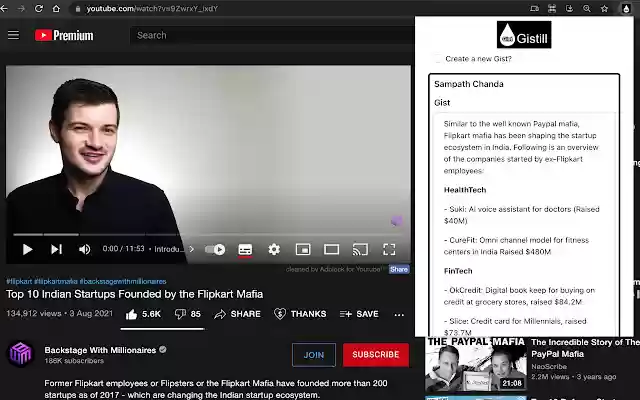Go to YouTube Premium home logo

coord(64,36)
